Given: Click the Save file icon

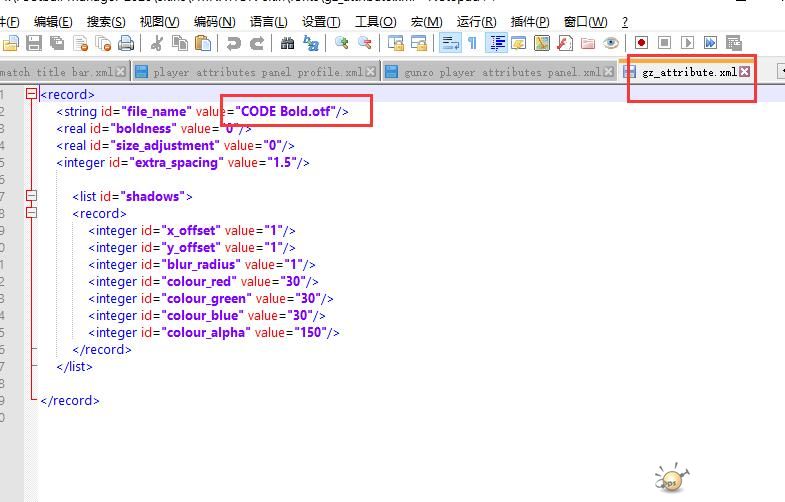Looking at the screenshot, I should 34,43.
